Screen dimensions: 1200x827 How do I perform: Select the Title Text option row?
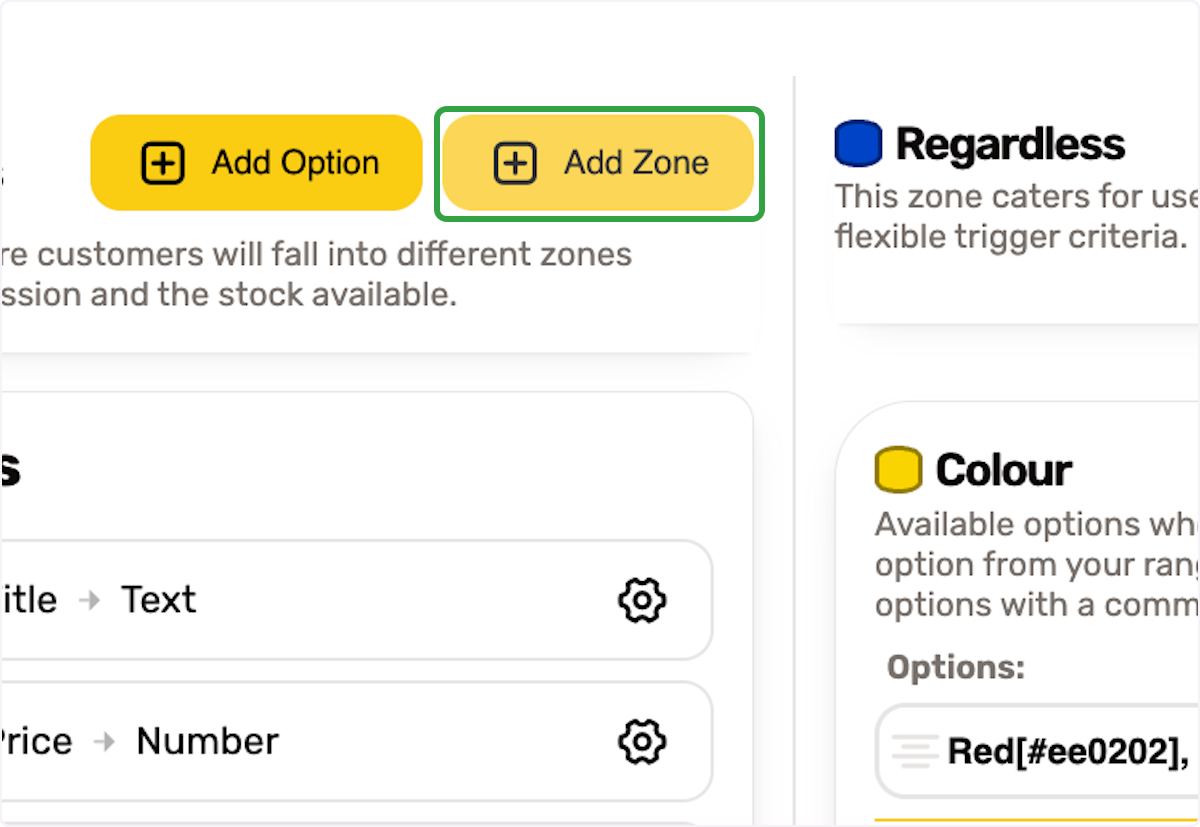[x=356, y=600]
